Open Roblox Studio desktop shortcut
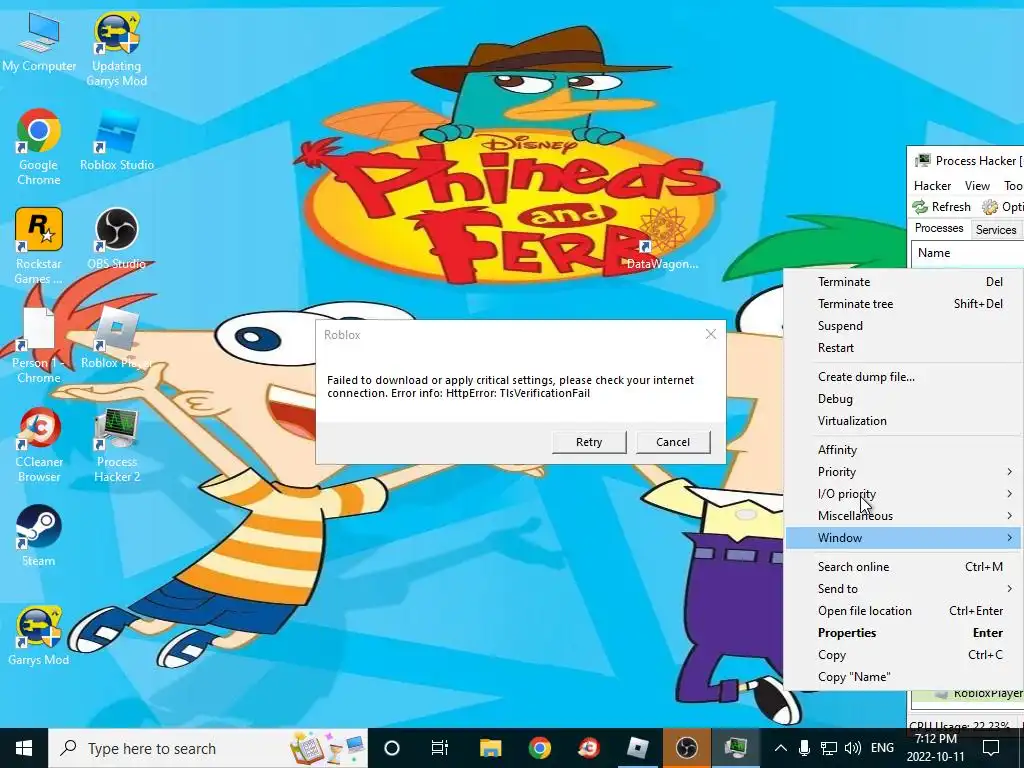The height and width of the screenshot is (768, 1024). tap(117, 141)
